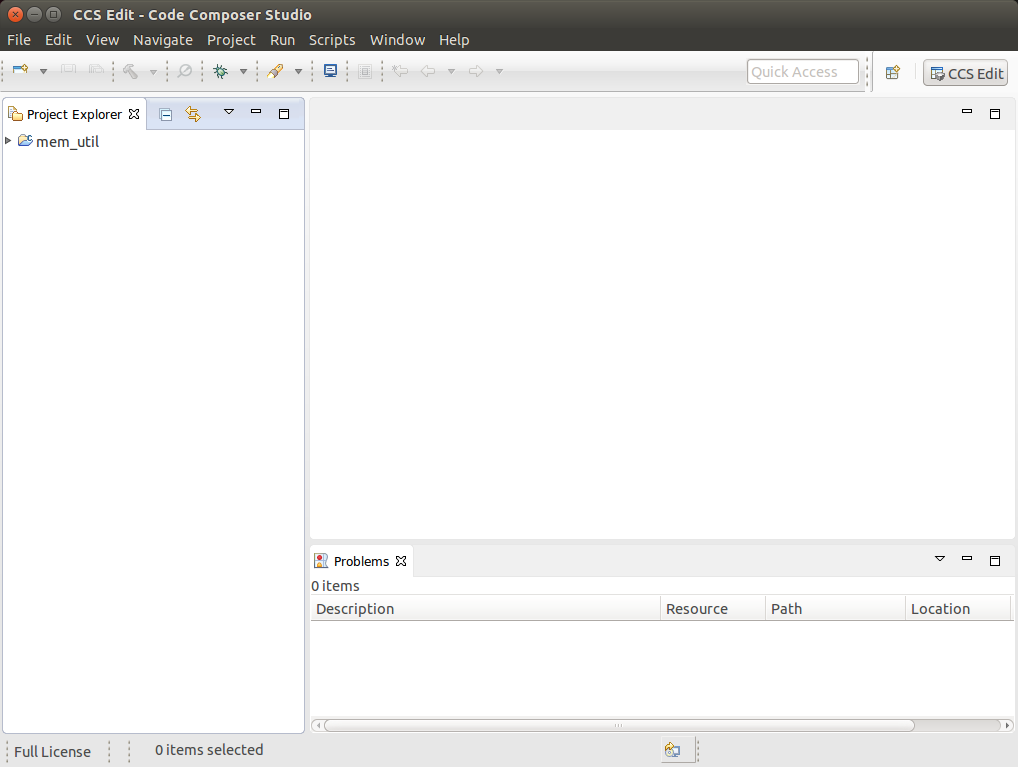Open the Debug dropdown arrow
Screen dimensions: 1018x767
point(243,72)
